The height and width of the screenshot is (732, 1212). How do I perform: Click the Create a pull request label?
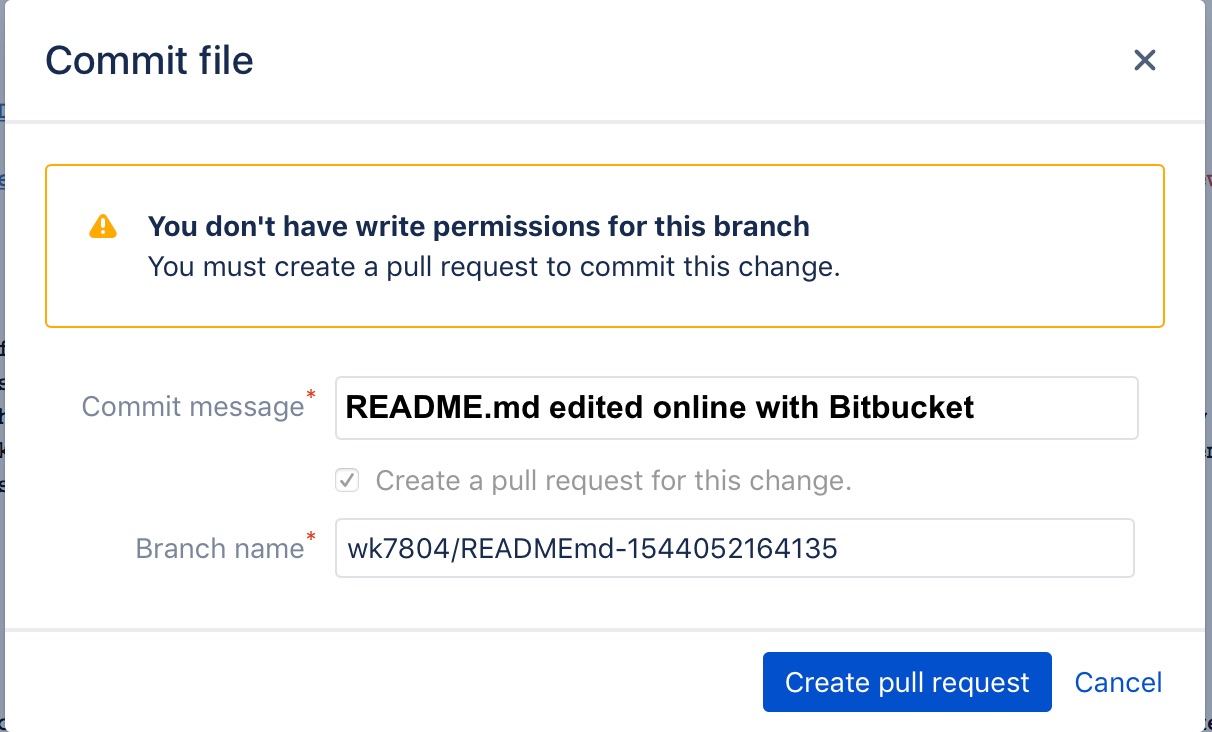pyautogui.click(x=613, y=480)
